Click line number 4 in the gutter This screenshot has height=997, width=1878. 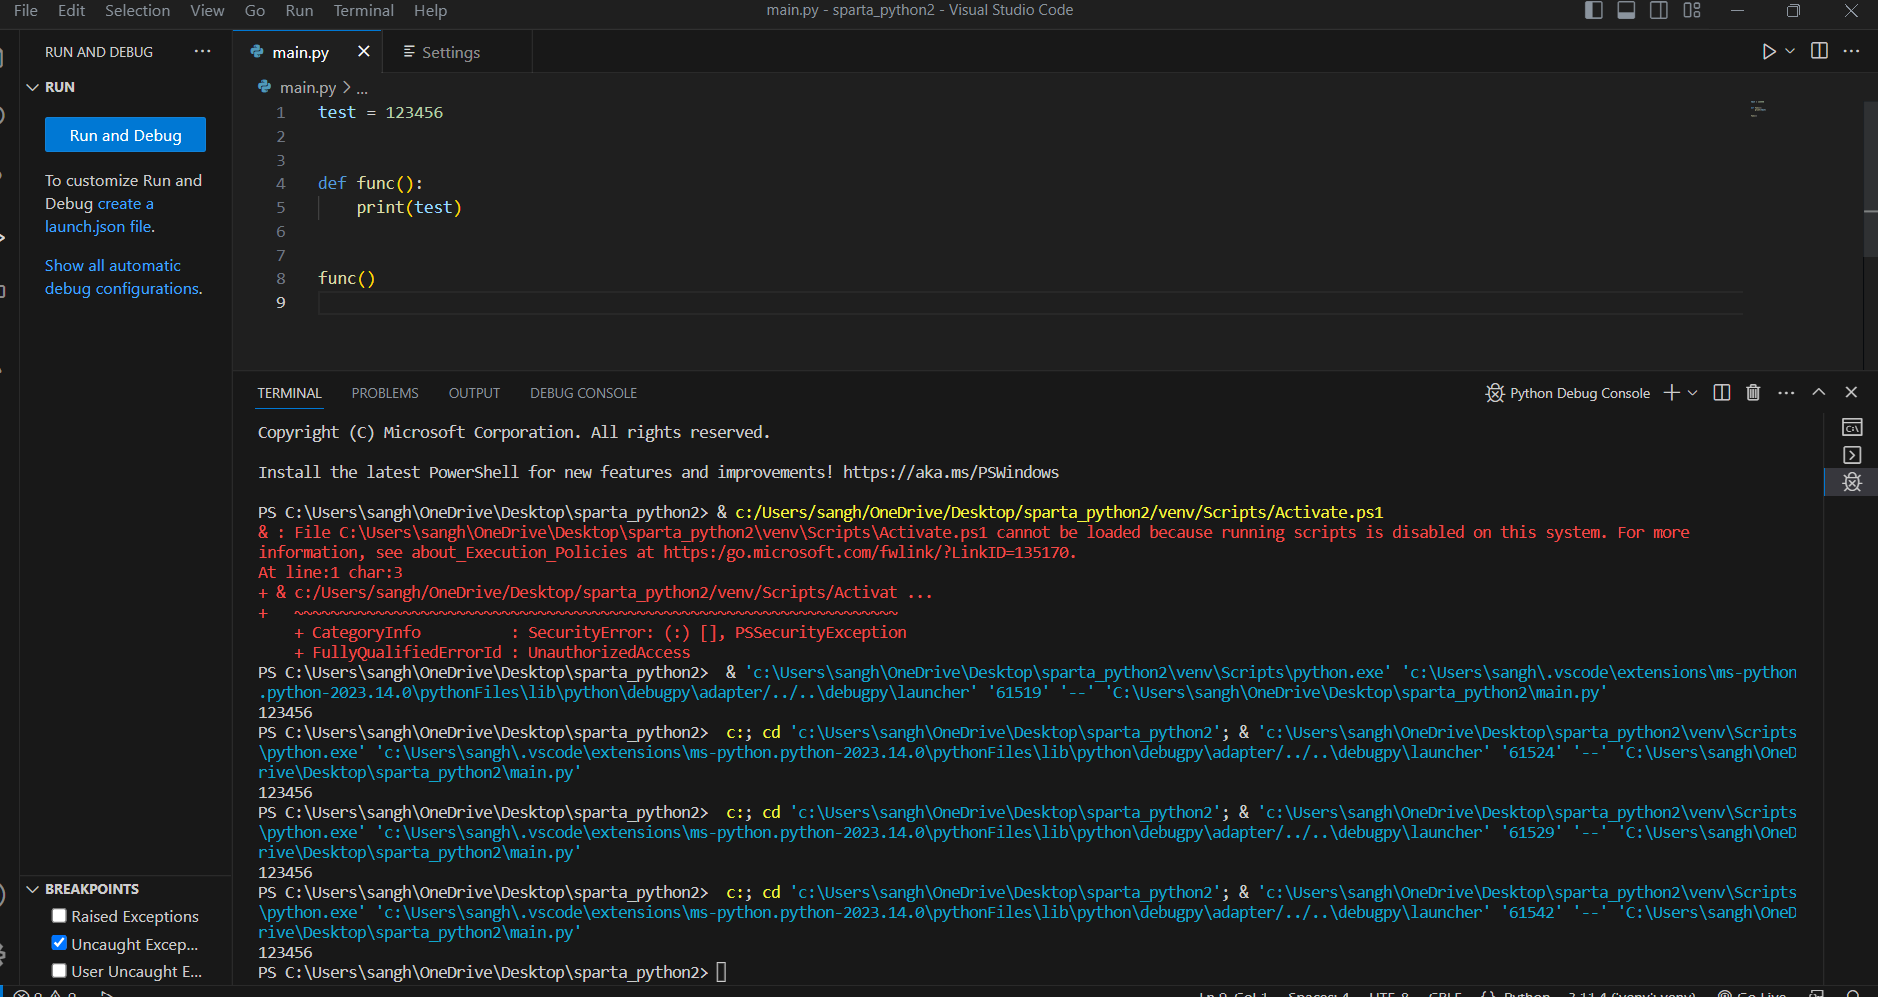point(281,183)
